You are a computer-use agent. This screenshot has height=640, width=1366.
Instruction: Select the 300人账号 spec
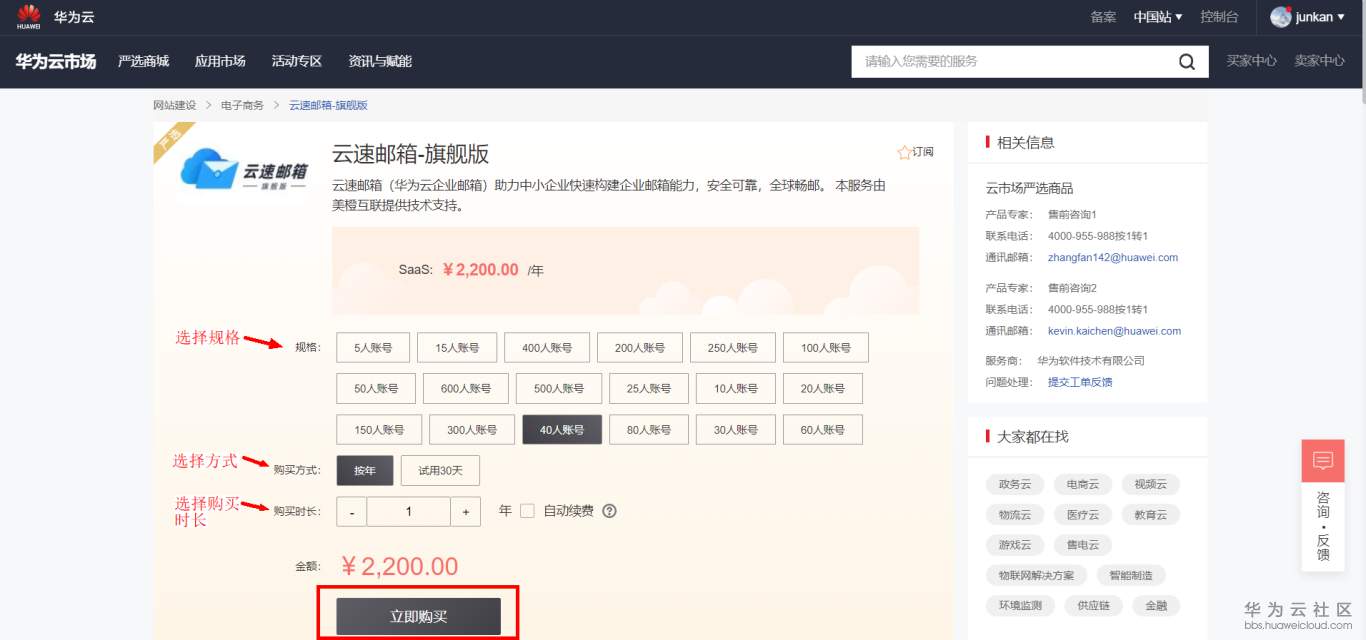tap(472, 430)
